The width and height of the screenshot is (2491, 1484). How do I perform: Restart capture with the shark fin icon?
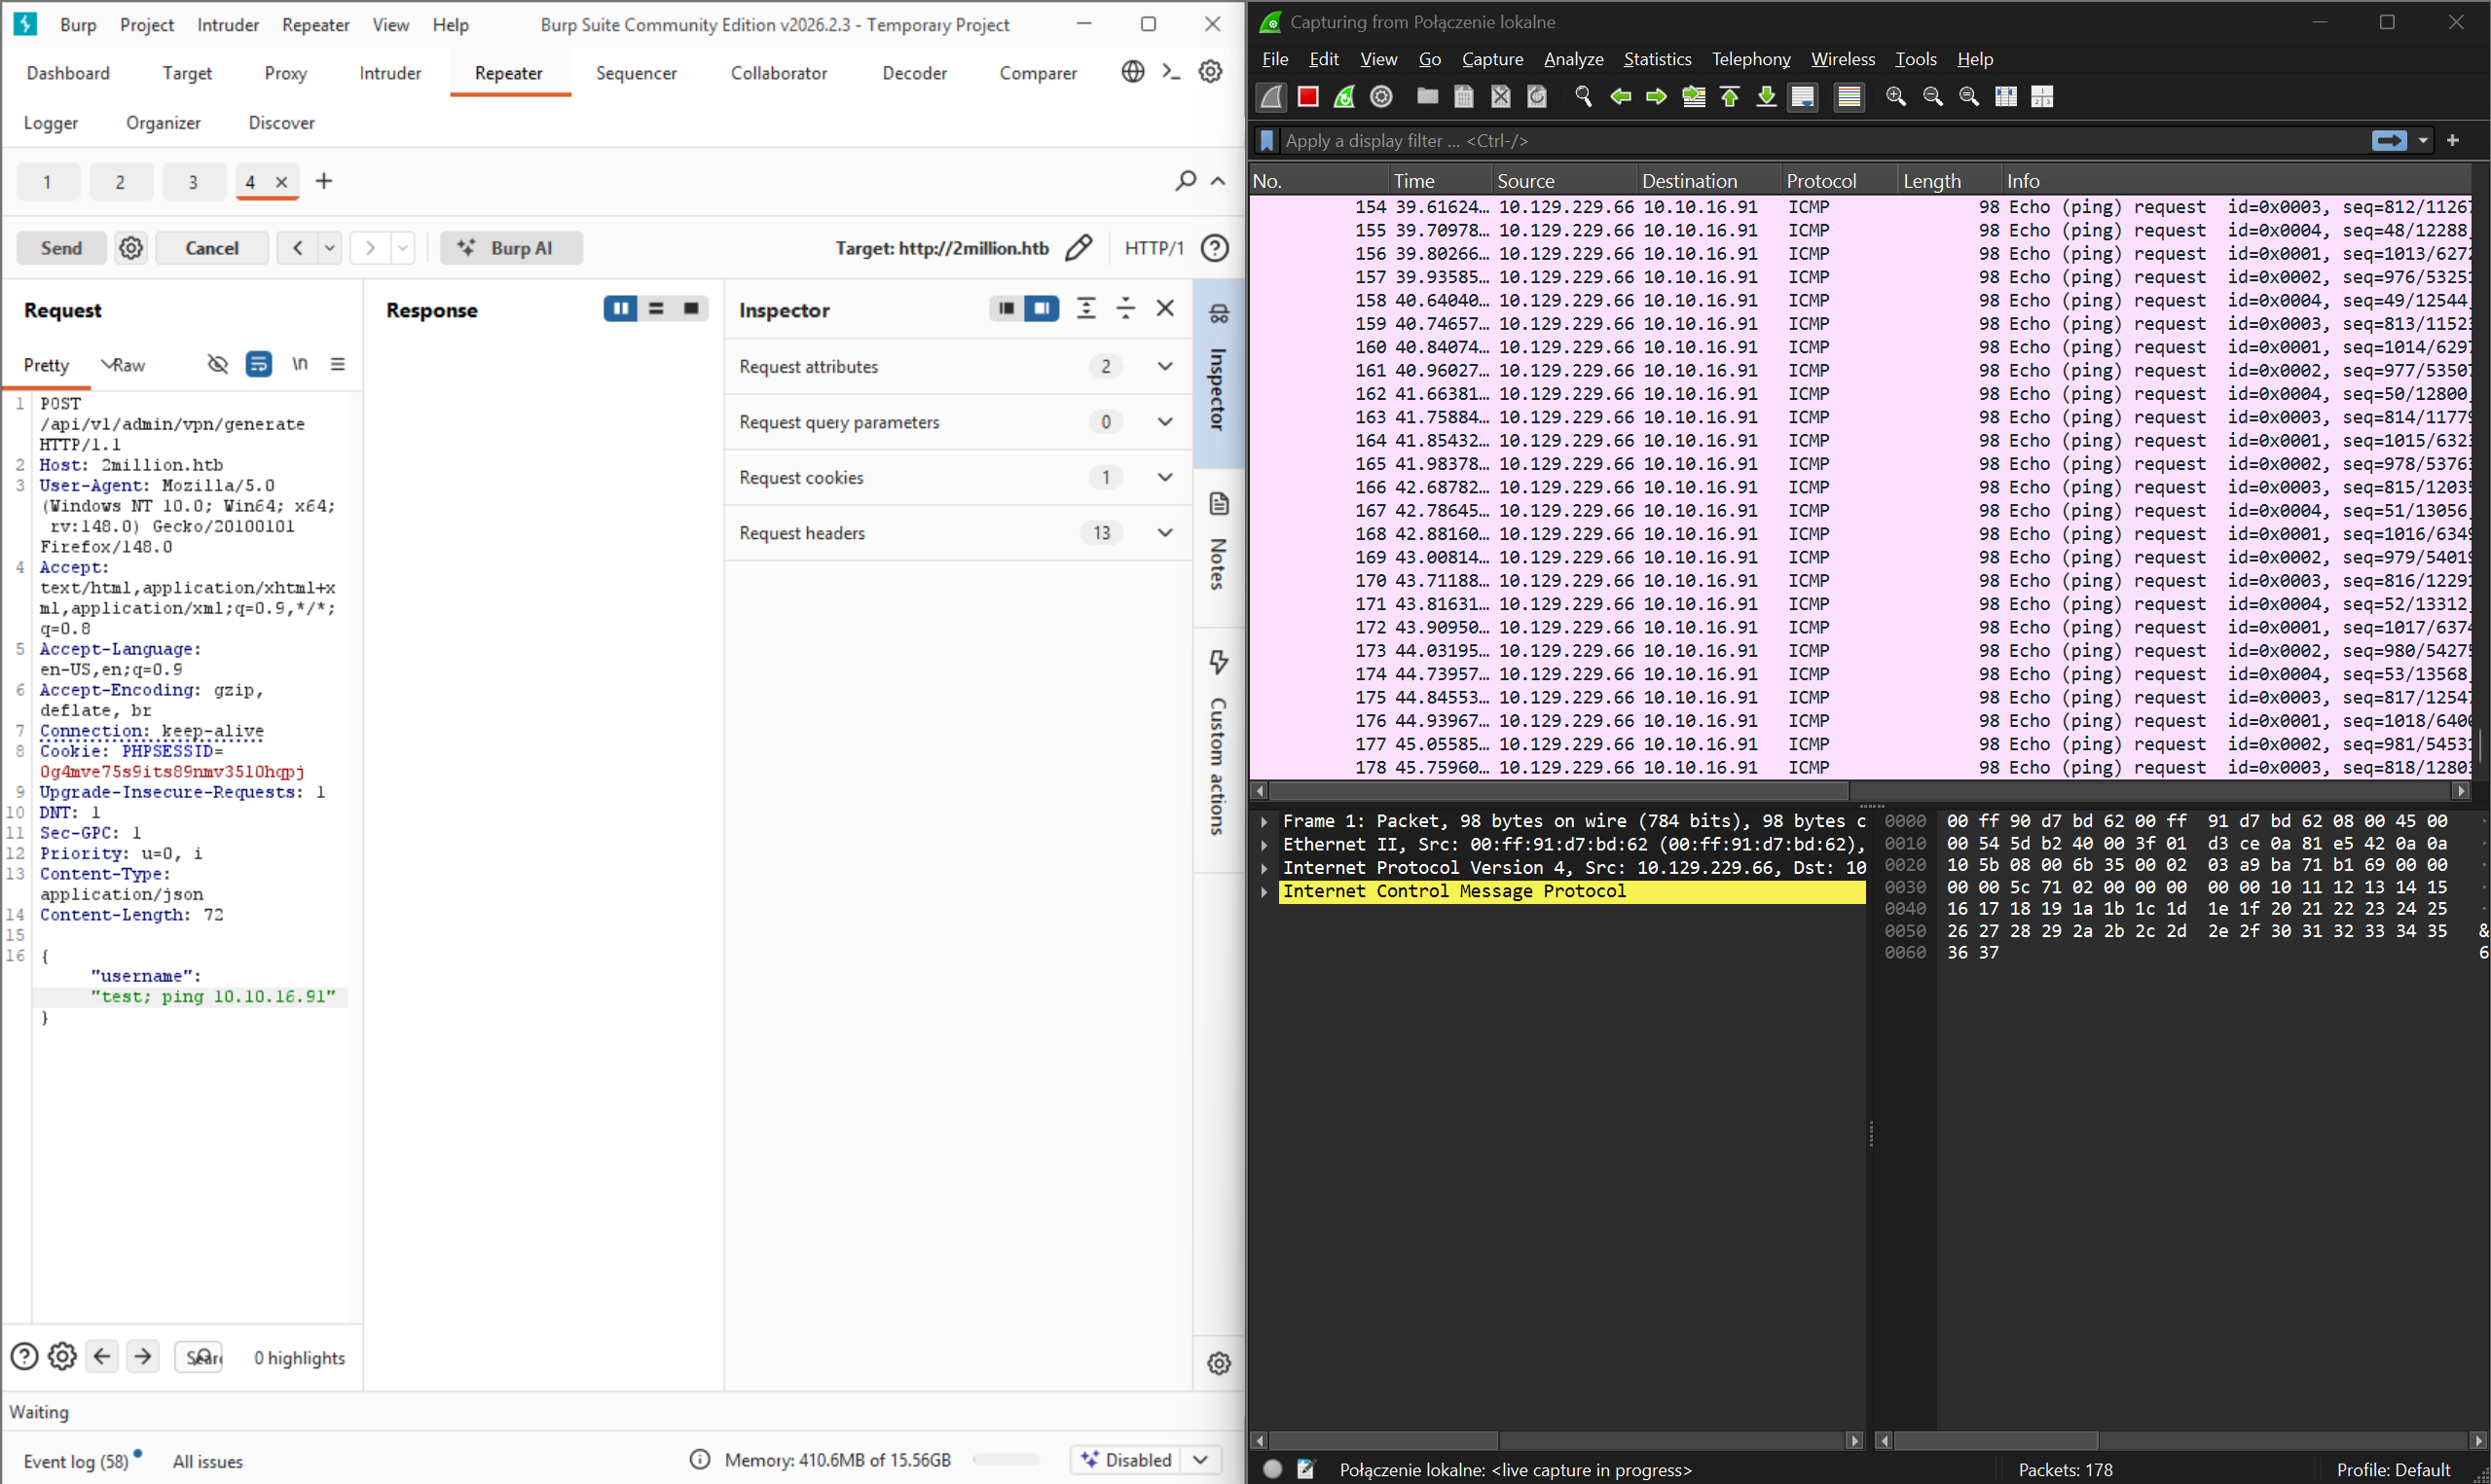[1344, 97]
